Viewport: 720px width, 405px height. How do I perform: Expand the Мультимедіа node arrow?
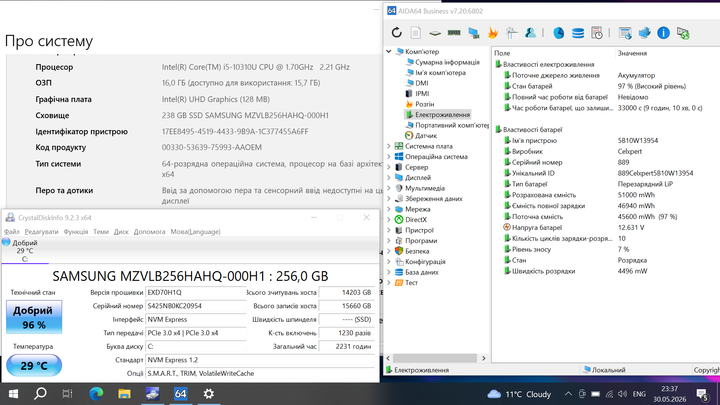coord(389,188)
